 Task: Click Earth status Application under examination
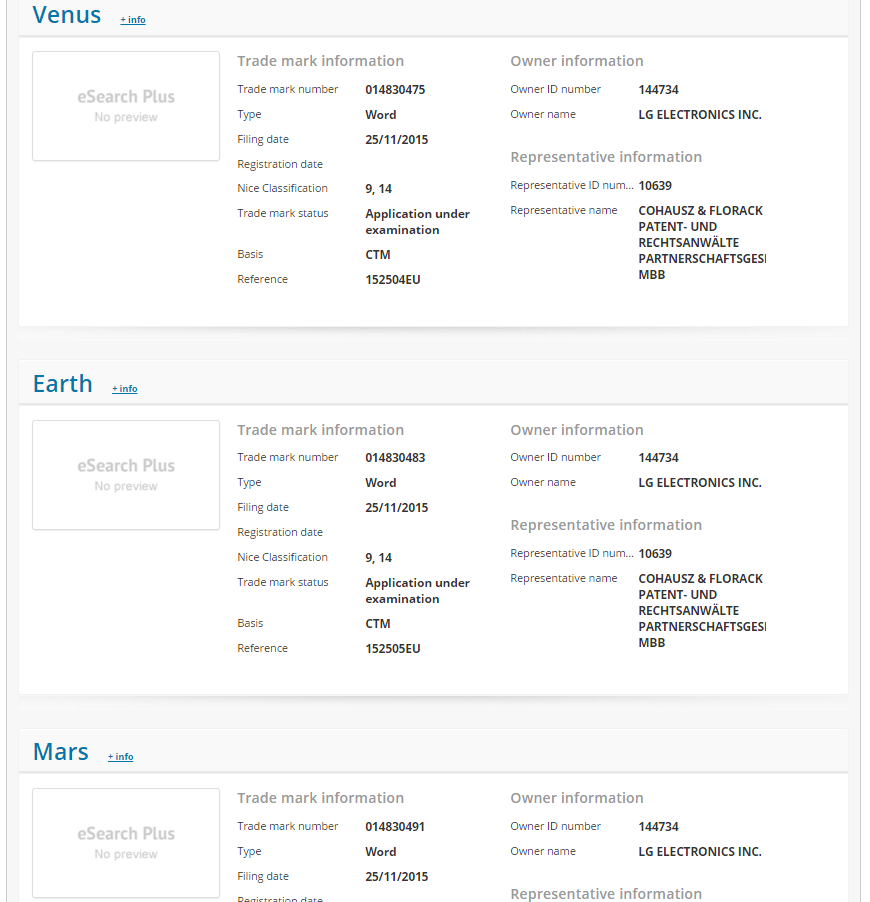tap(418, 591)
